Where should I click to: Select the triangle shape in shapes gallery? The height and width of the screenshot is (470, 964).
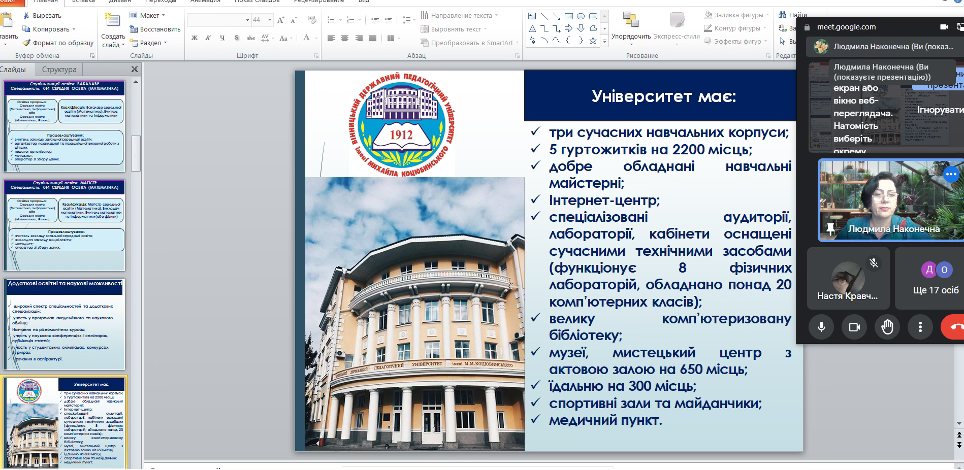532,28
